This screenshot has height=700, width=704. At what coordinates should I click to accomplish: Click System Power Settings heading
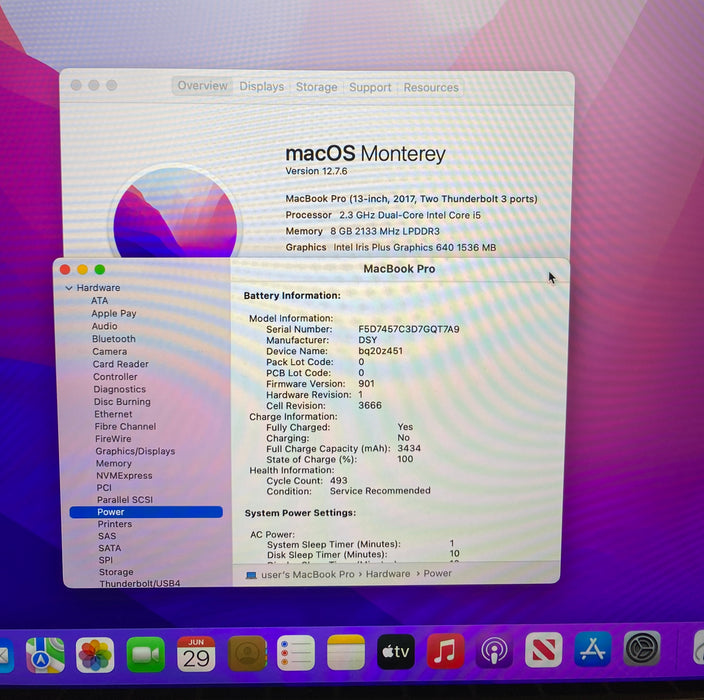pyautogui.click(x=300, y=513)
